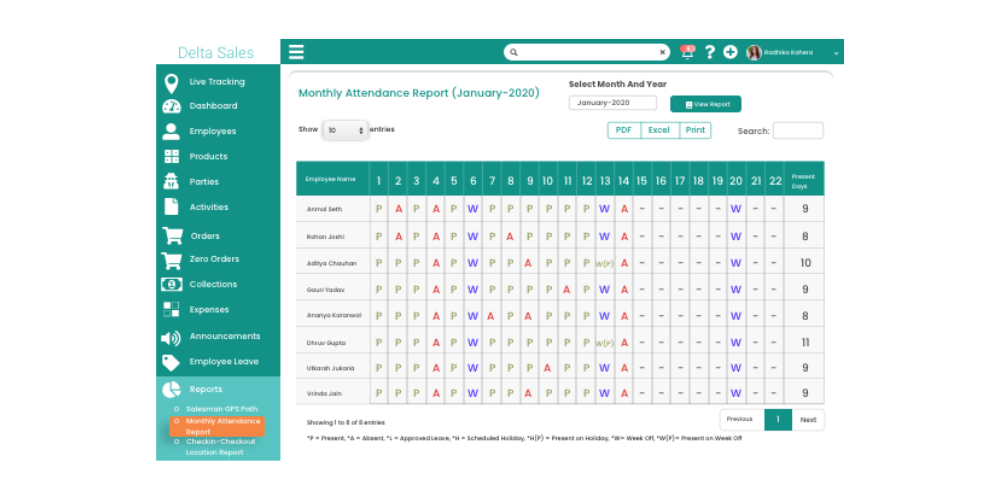The width and height of the screenshot is (1000, 500).
Task: Focus the table Search field
Action: 798,131
